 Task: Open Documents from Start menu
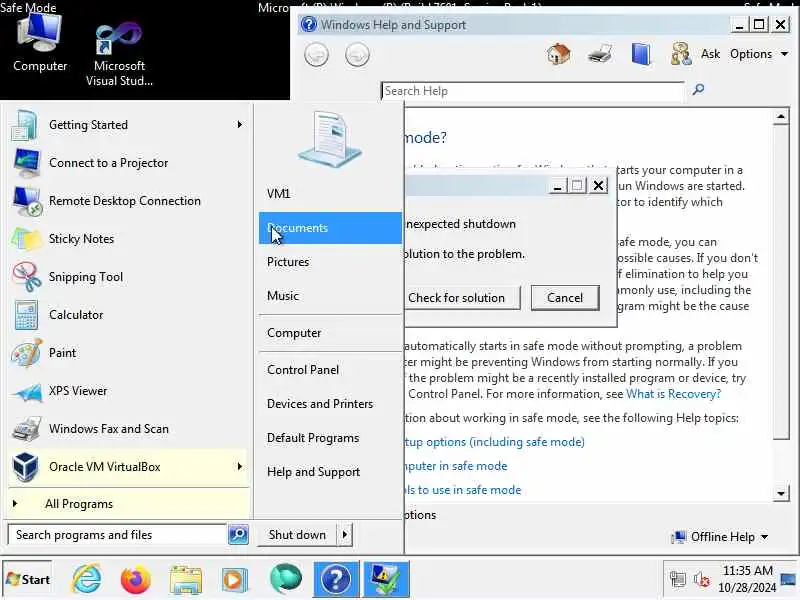(330, 228)
